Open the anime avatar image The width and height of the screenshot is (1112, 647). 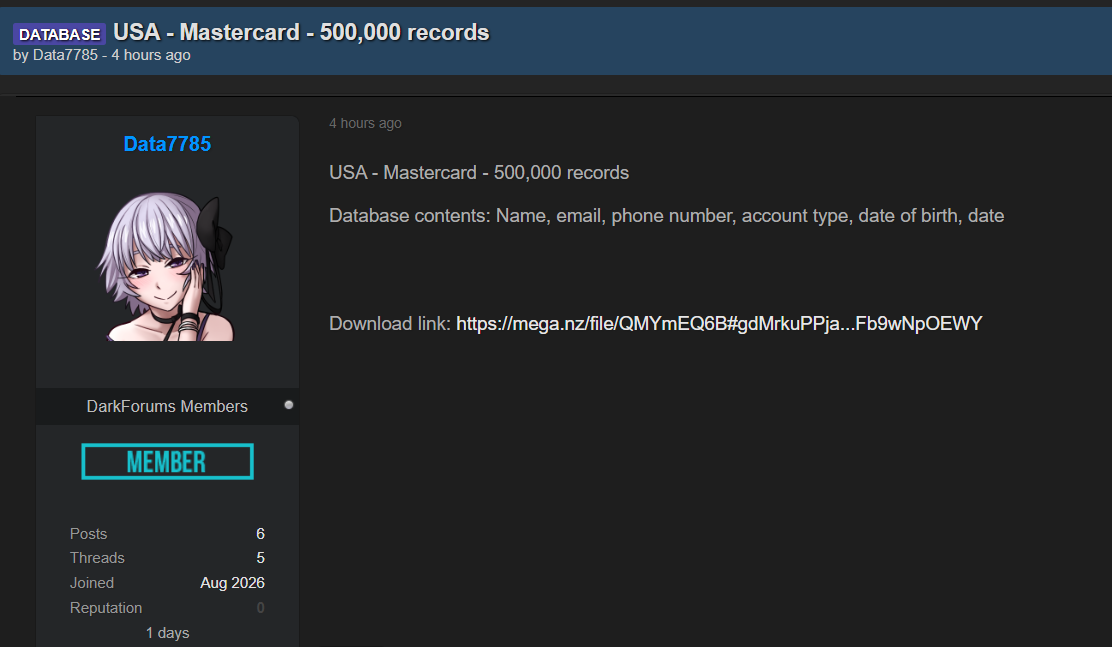[x=167, y=267]
